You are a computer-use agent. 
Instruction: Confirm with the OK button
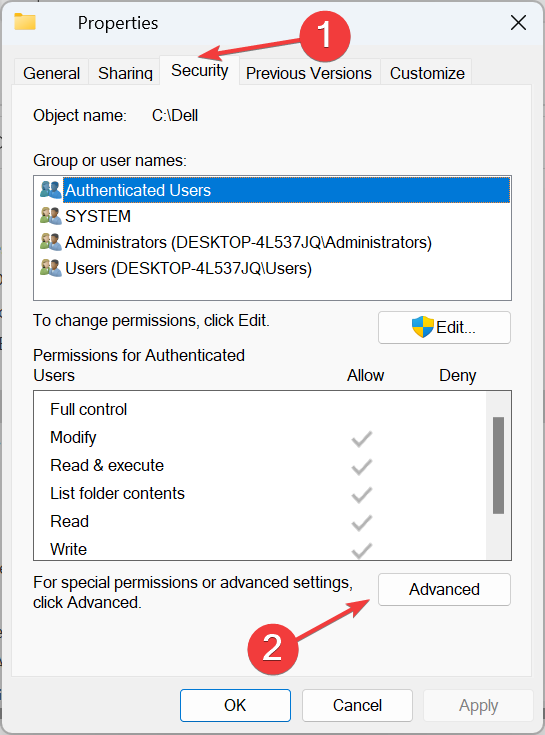click(x=235, y=705)
